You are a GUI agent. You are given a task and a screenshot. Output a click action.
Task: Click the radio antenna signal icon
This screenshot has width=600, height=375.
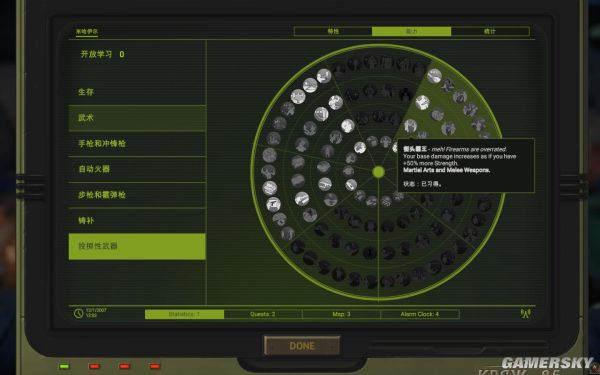525,314
